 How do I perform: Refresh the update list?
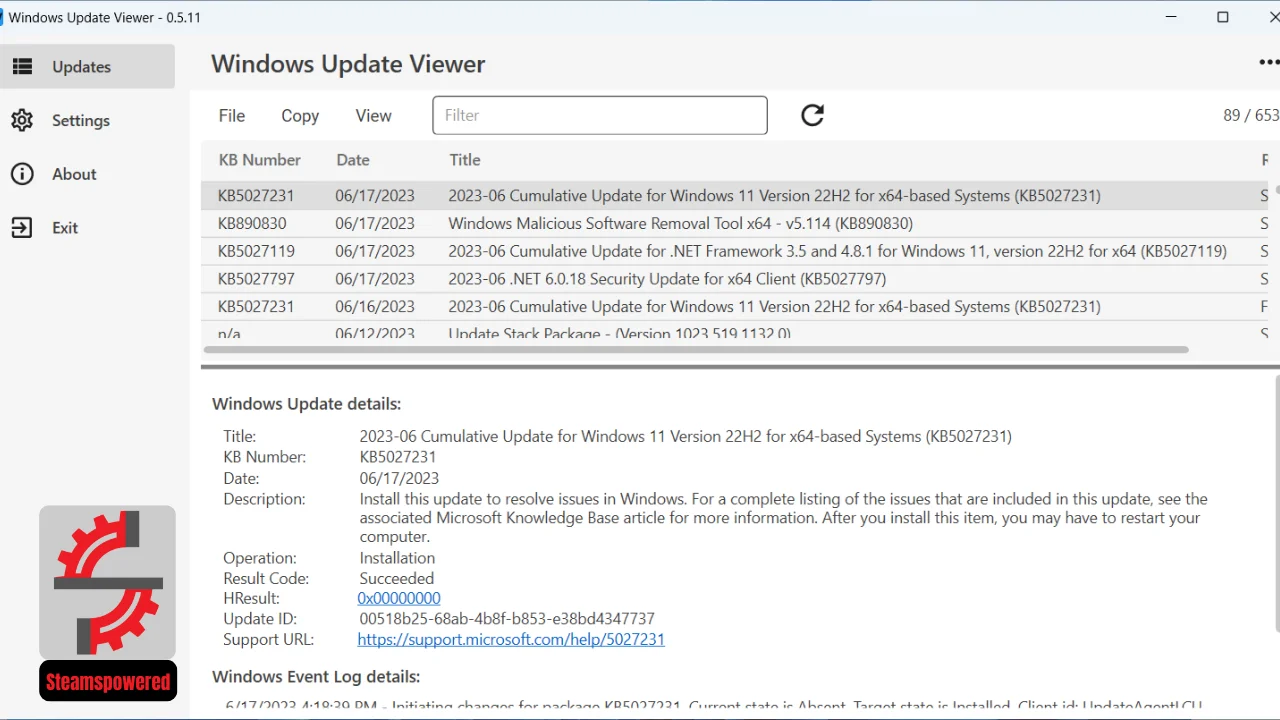(x=813, y=115)
